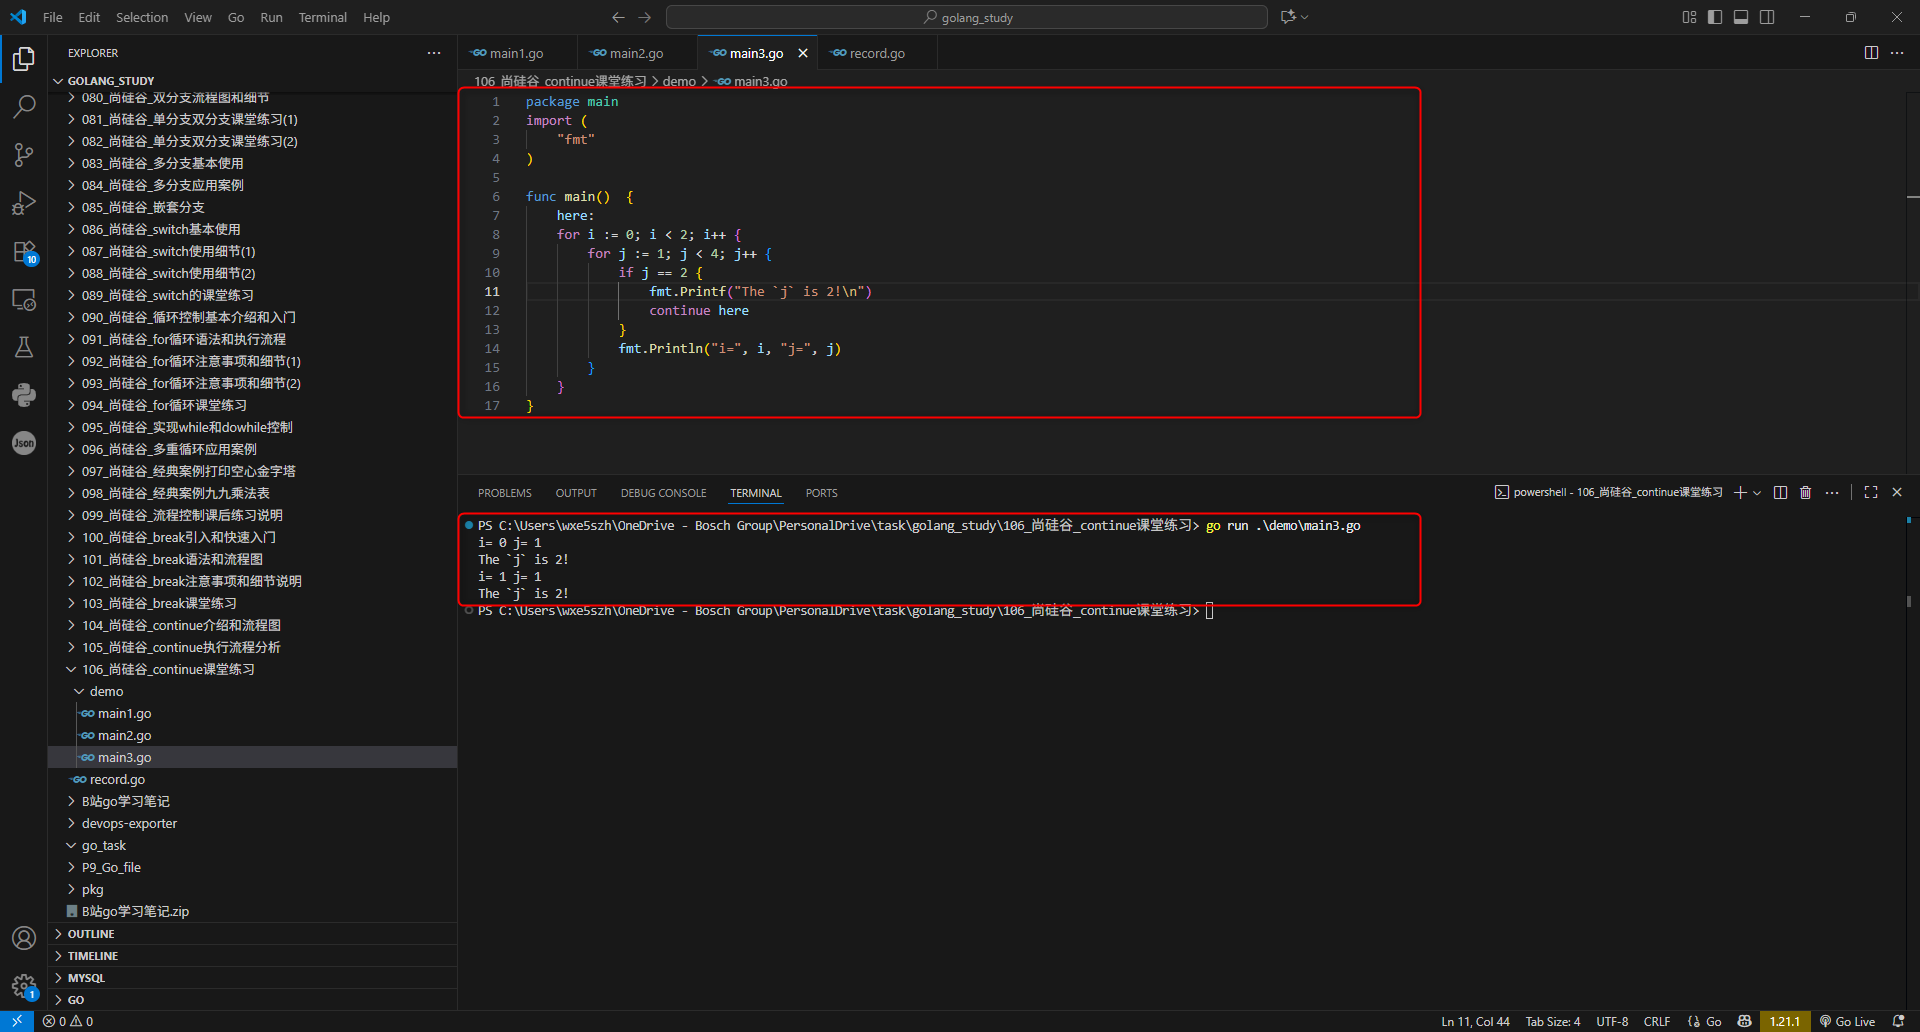
Task: Open terminal panel More Actions menu
Action: [1832, 492]
